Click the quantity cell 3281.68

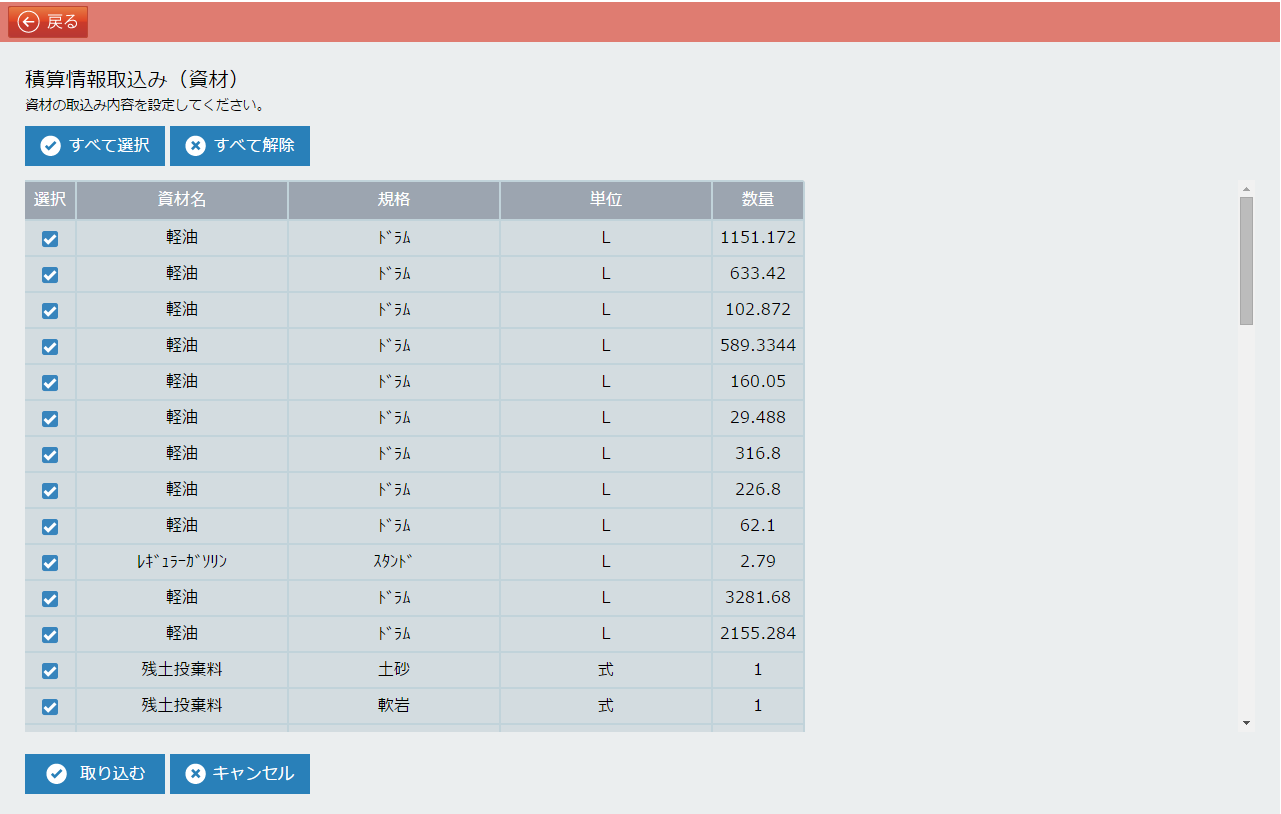click(758, 597)
